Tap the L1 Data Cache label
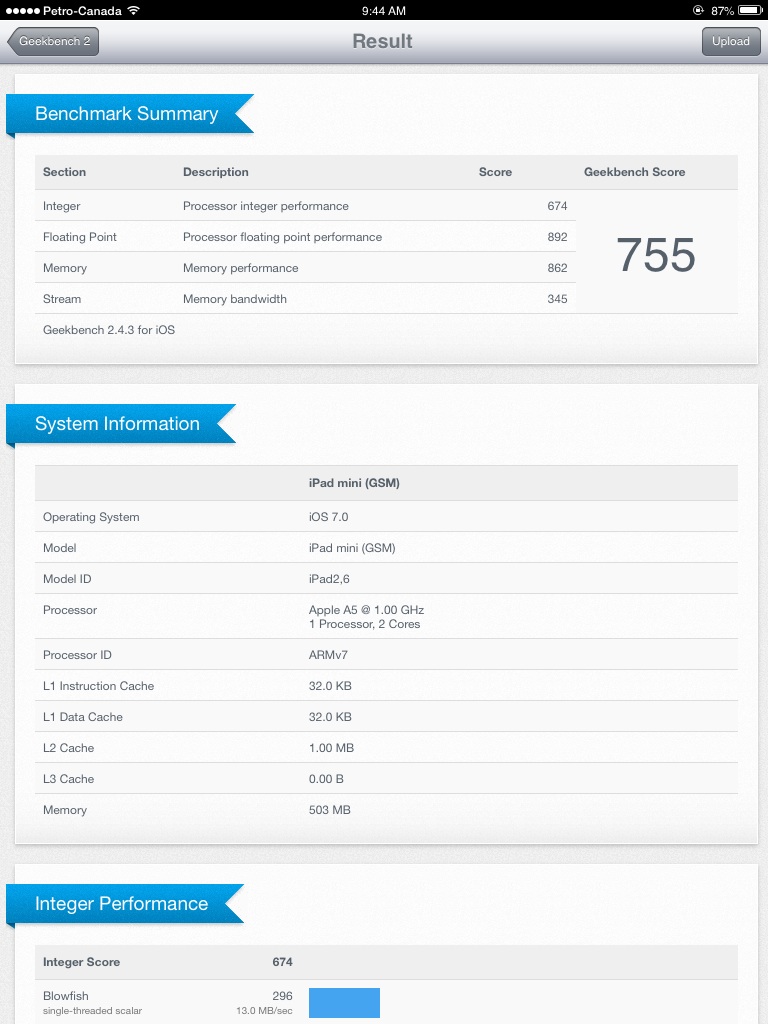This screenshot has height=1024, width=768. (83, 717)
